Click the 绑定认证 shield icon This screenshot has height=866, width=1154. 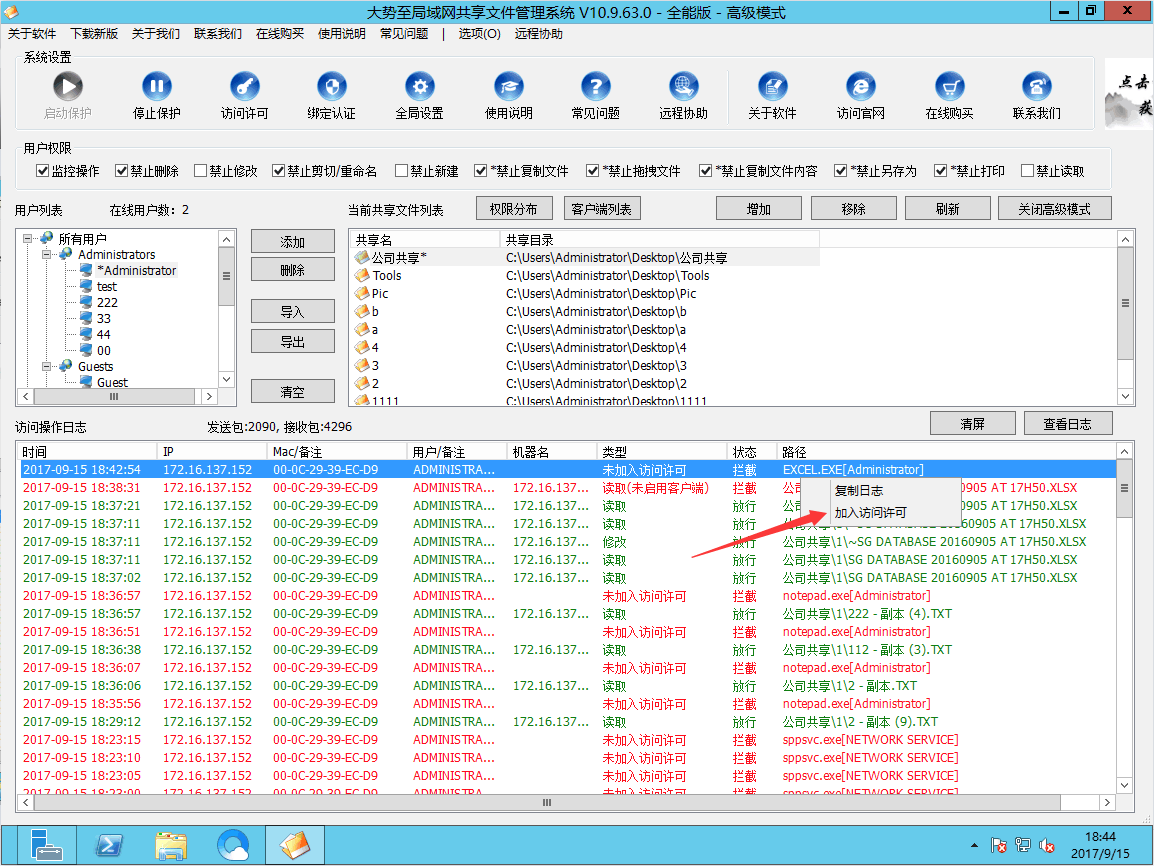tap(331, 87)
